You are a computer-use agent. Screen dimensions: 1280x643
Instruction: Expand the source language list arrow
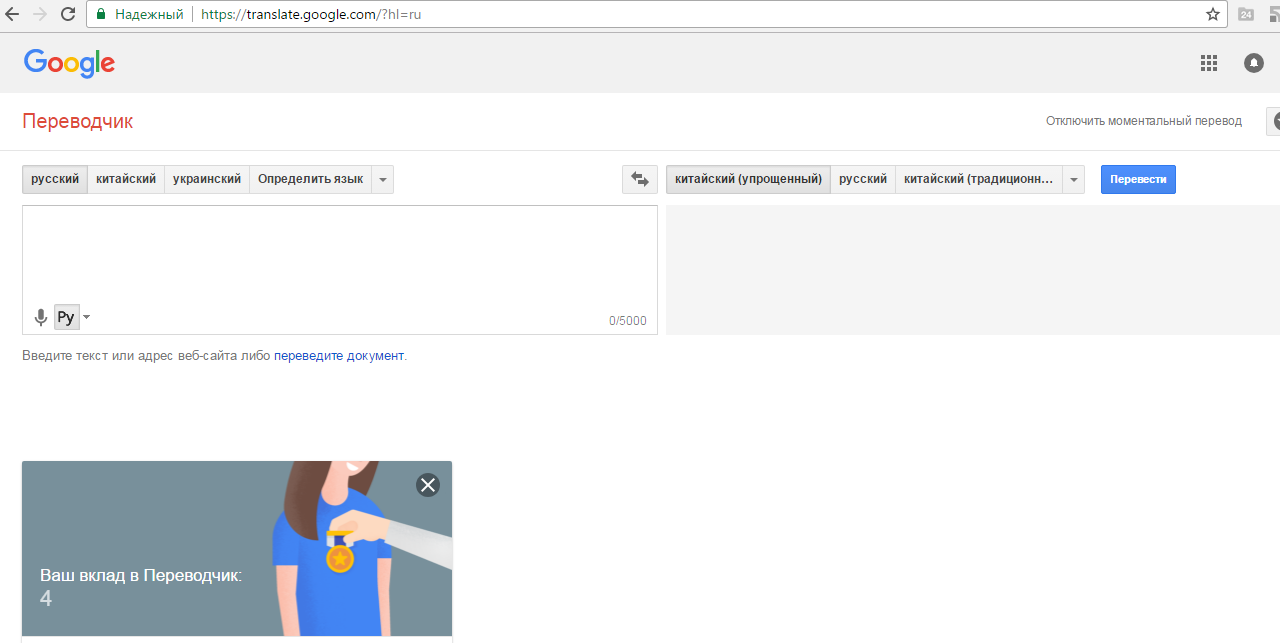tap(383, 179)
